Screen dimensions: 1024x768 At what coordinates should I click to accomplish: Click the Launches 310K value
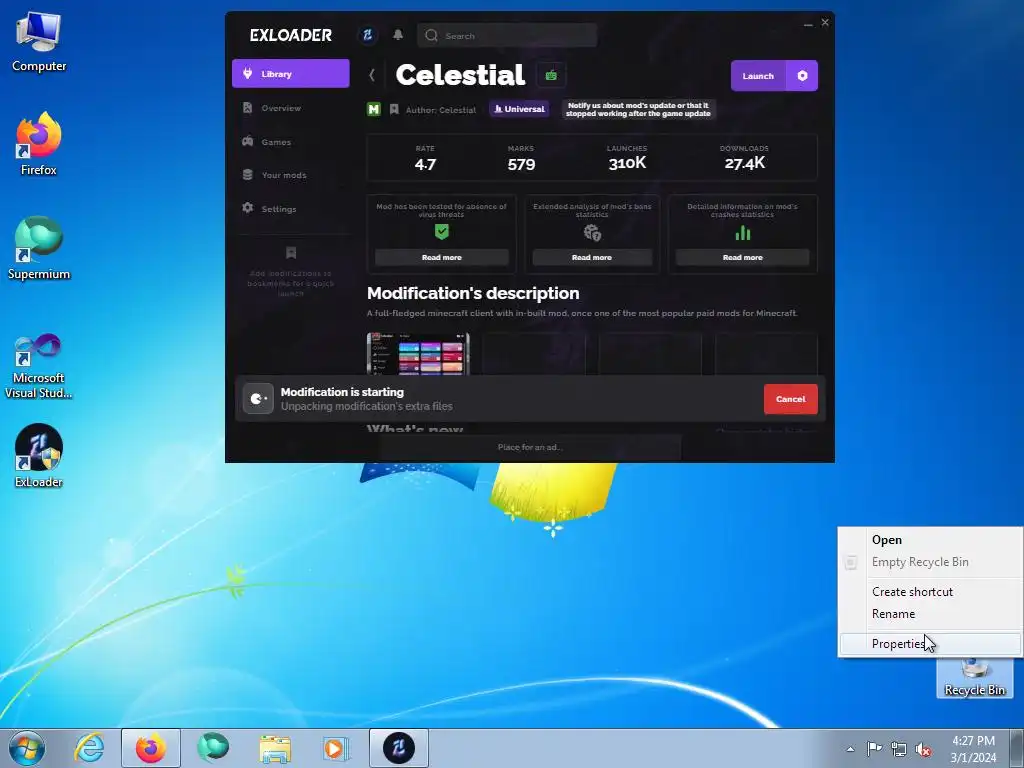(x=627, y=163)
